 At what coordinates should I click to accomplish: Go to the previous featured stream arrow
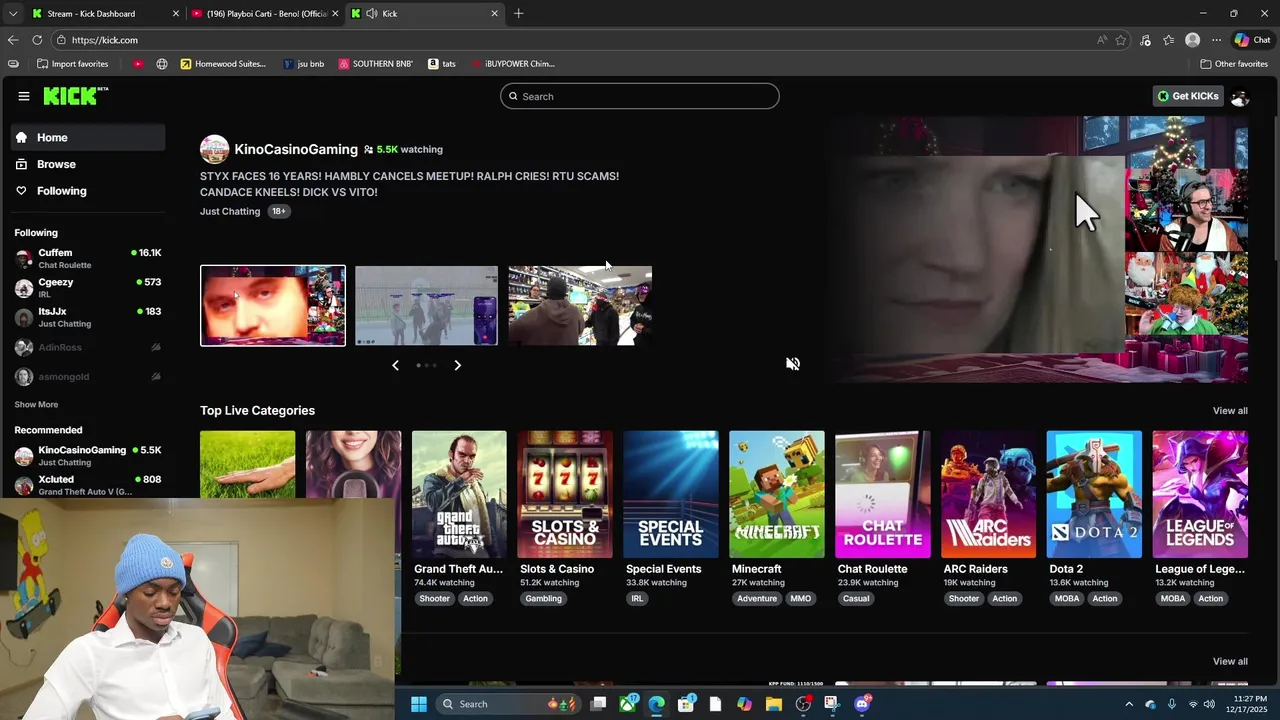pos(395,365)
